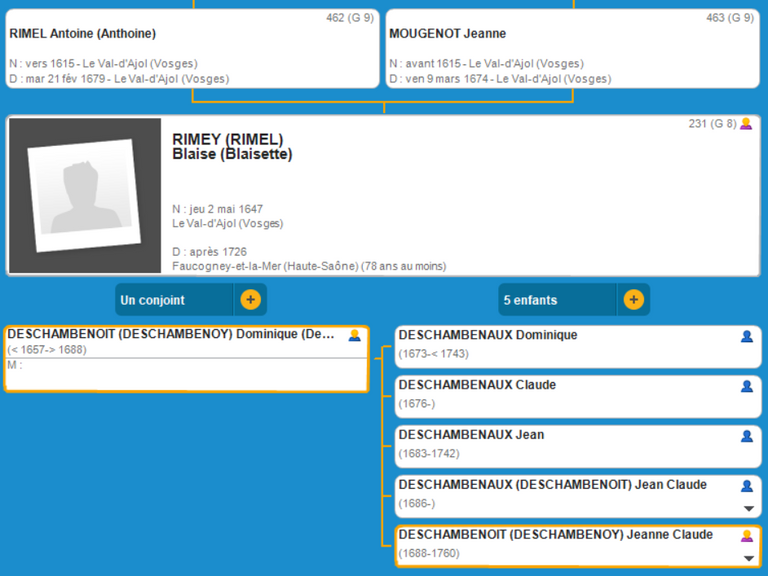
Task: Click the RIMEY (RIMEL) Blaise name heading
Action: 232,147
